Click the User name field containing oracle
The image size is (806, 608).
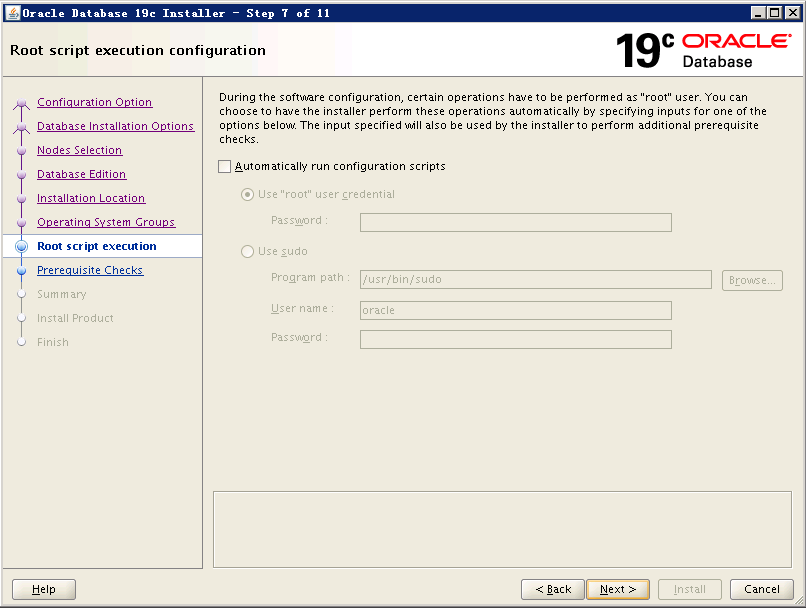click(516, 310)
